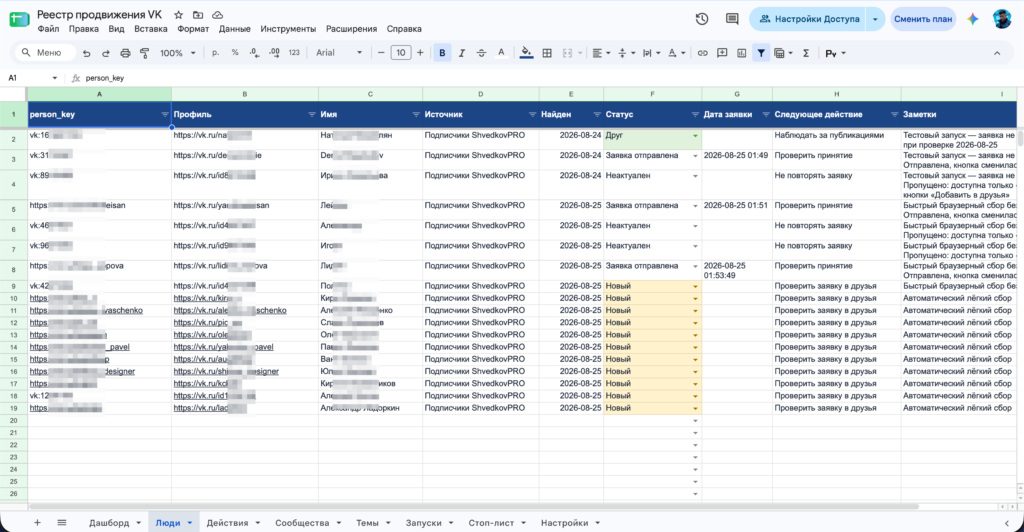Star the document Реестр продвижения VK
Viewport: 1024px width, 532px height.
pos(178,14)
